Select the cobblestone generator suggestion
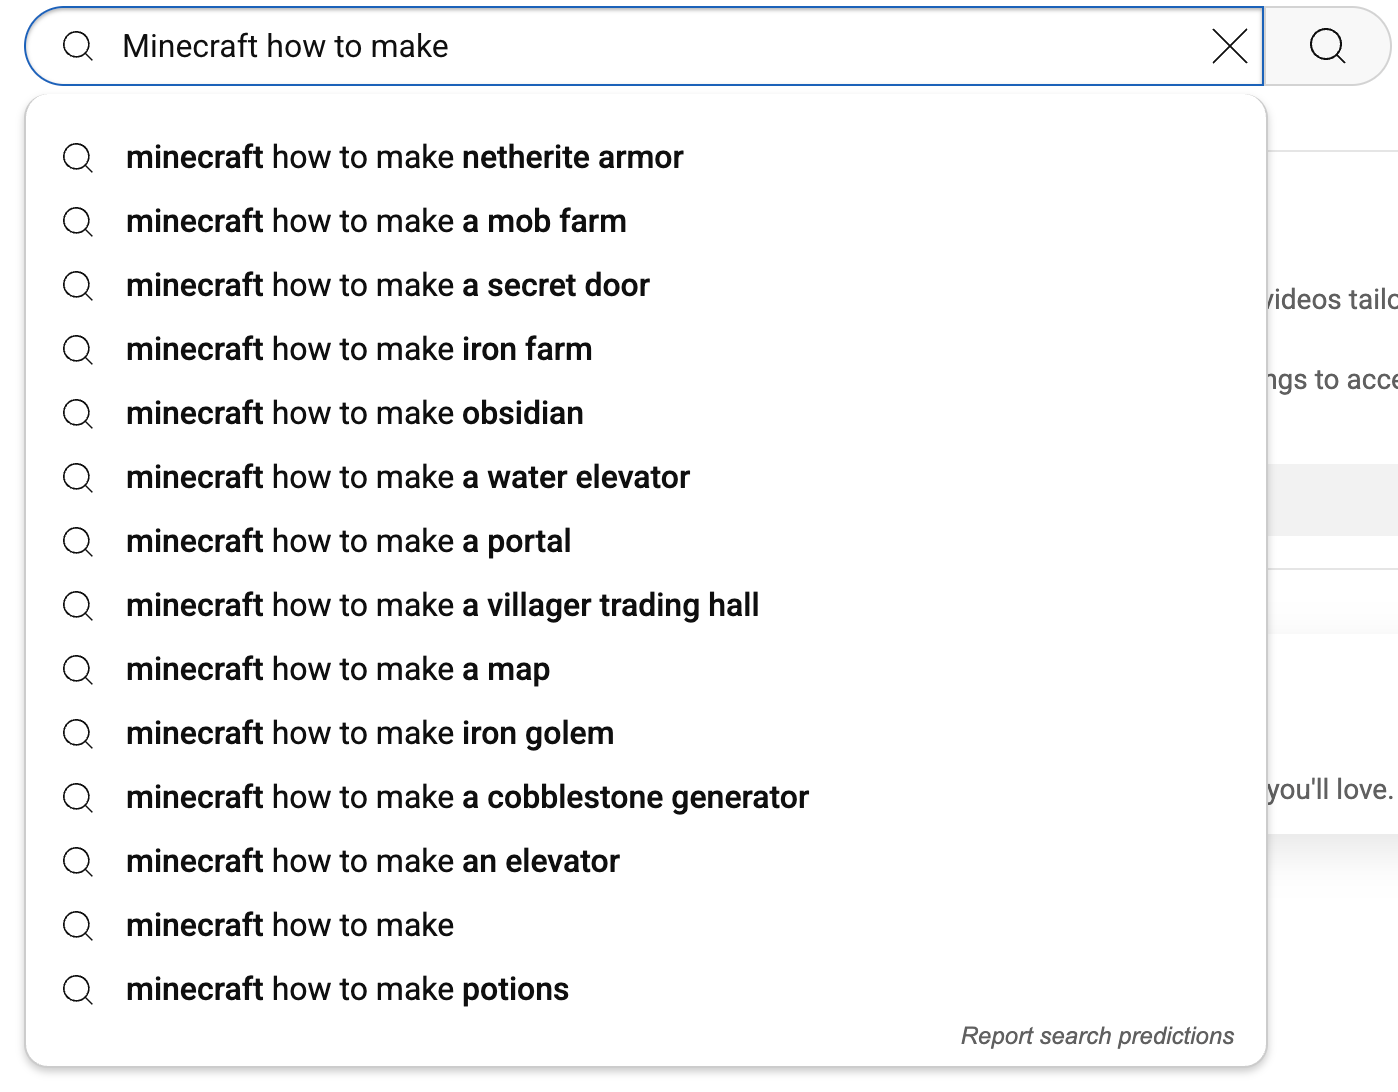1398x1092 pixels. (x=467, y=798)
